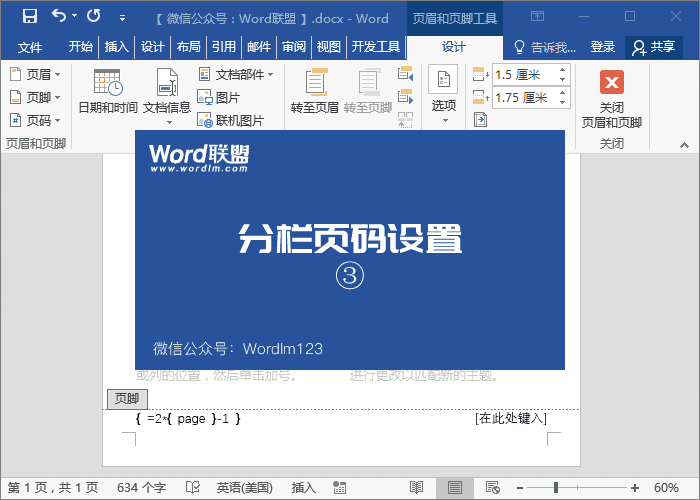Open the undo history dropdown arrow
Viewport: 700px width, 500px height.
pyautogui.click(x=75, y=16)
